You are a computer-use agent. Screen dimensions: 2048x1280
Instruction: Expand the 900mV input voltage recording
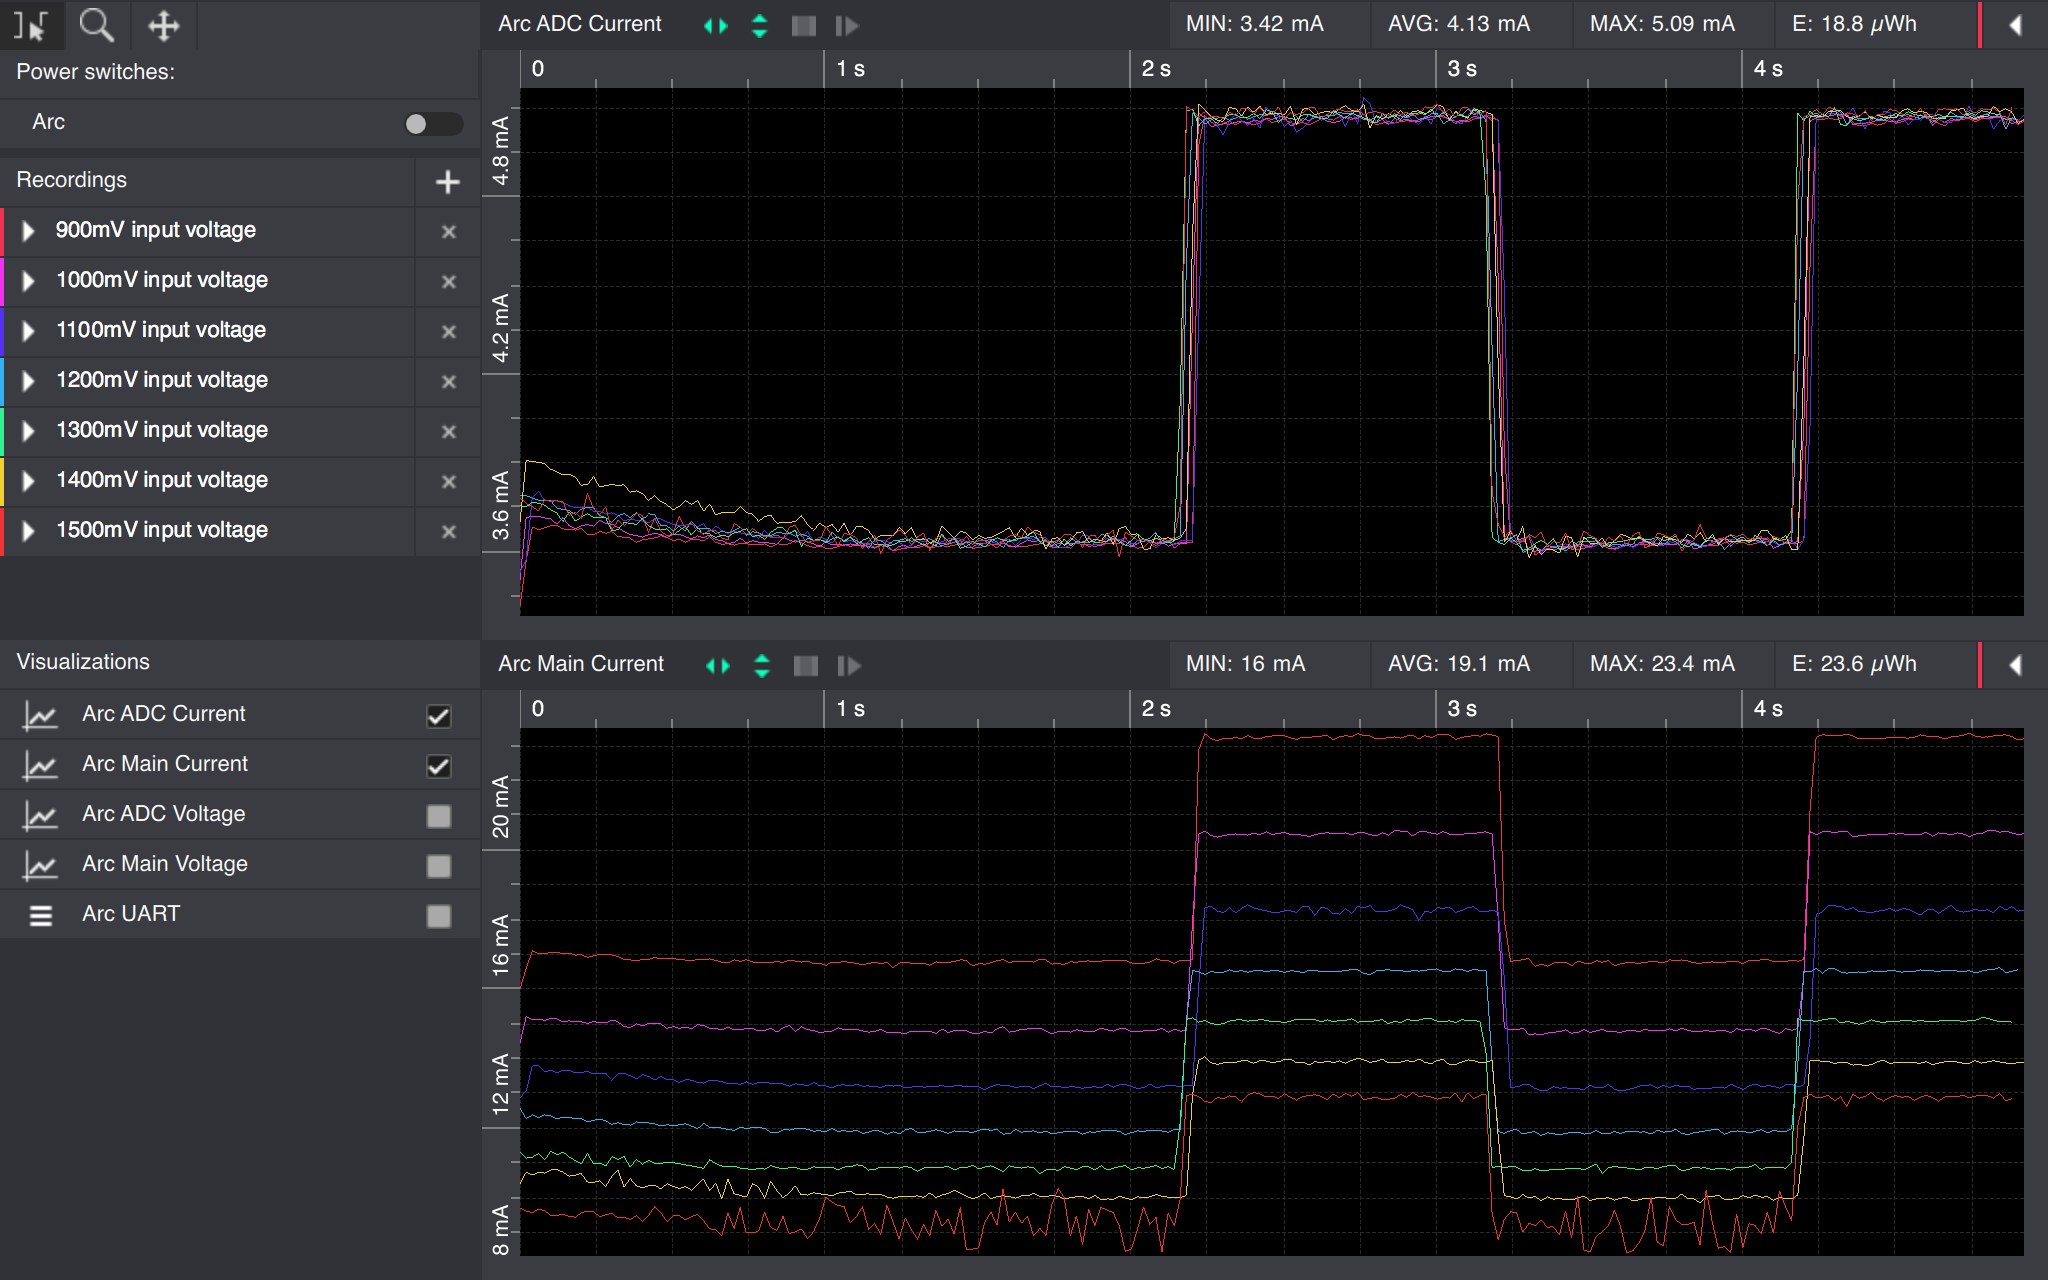pos(27,231)
